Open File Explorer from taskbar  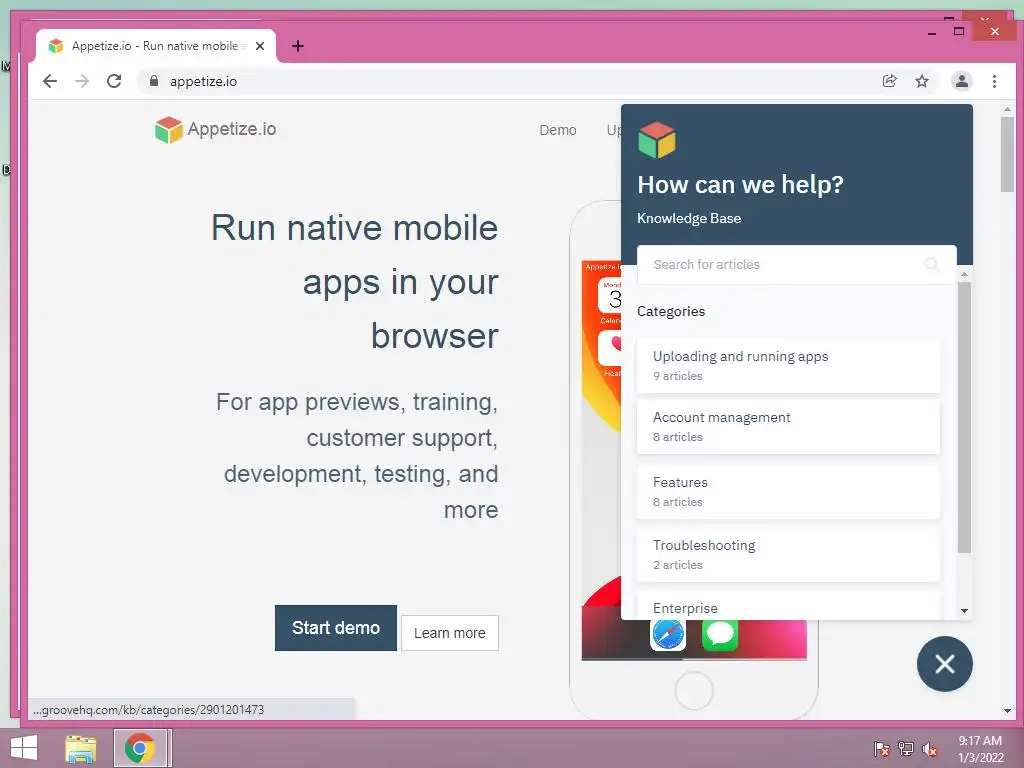[x=80, y=748]
